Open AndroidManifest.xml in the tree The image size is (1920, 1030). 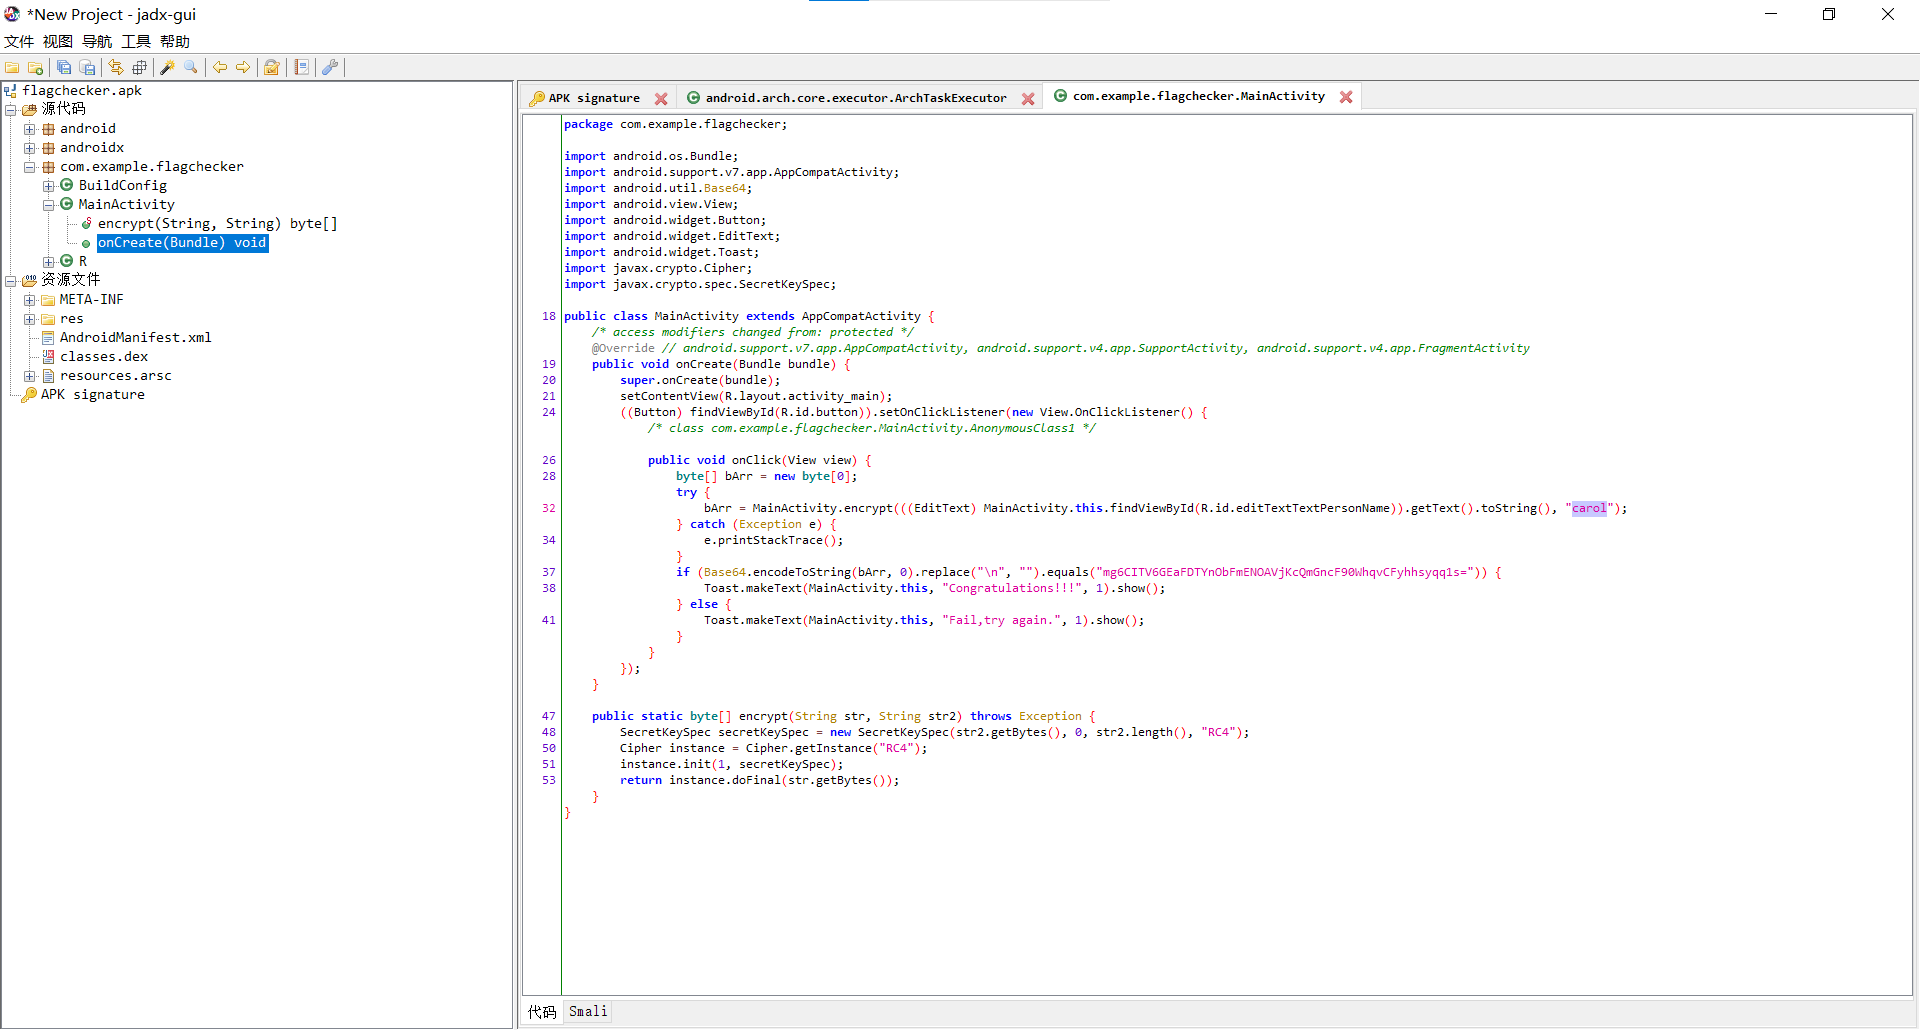(135, 338)
